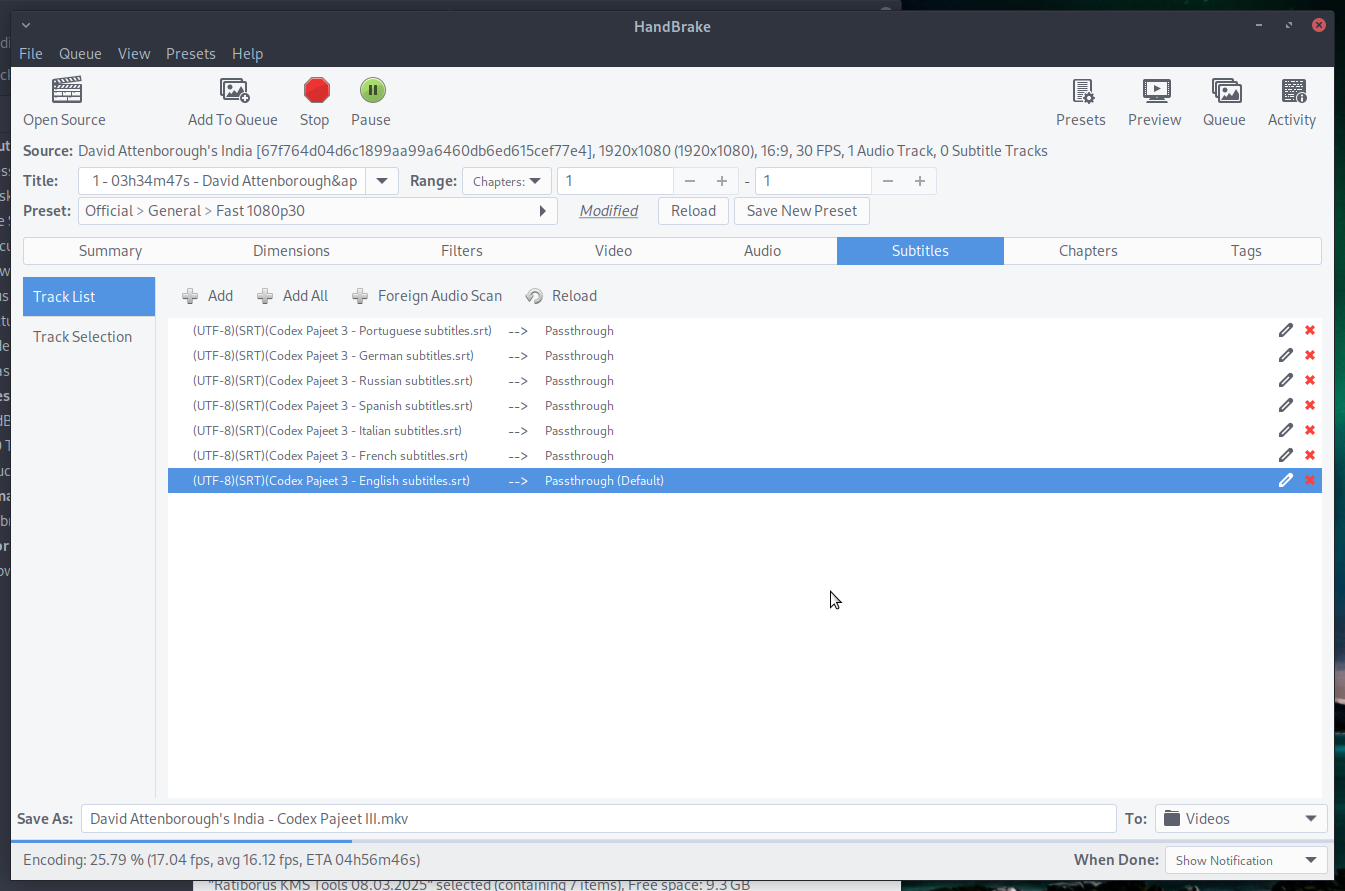Click the start chapter number field
Image resolution: width=1345 pixels, height=891 pixels.
[x=616, y=181]
